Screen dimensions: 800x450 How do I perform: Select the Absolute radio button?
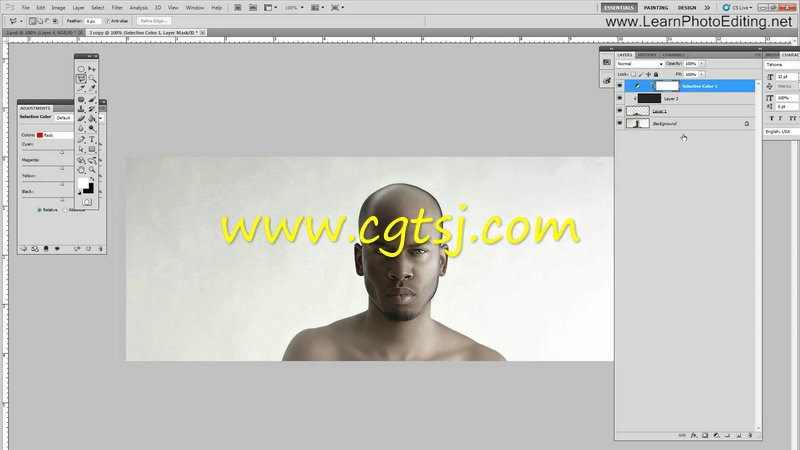[65, 210]
